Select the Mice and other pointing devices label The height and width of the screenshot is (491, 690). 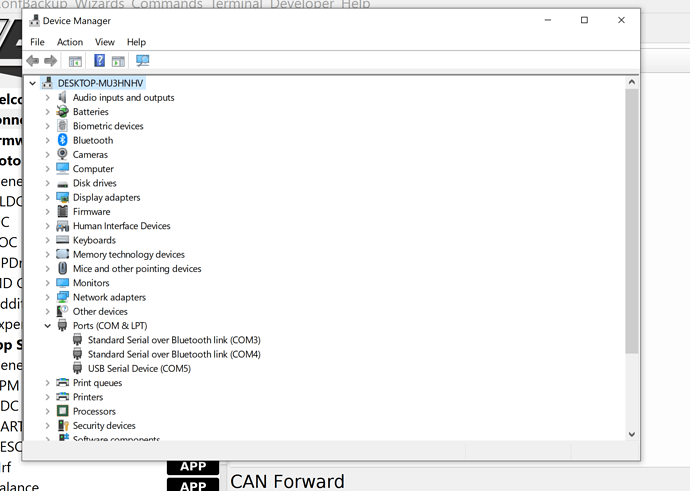pyautogui.click(x=137, y=268)
